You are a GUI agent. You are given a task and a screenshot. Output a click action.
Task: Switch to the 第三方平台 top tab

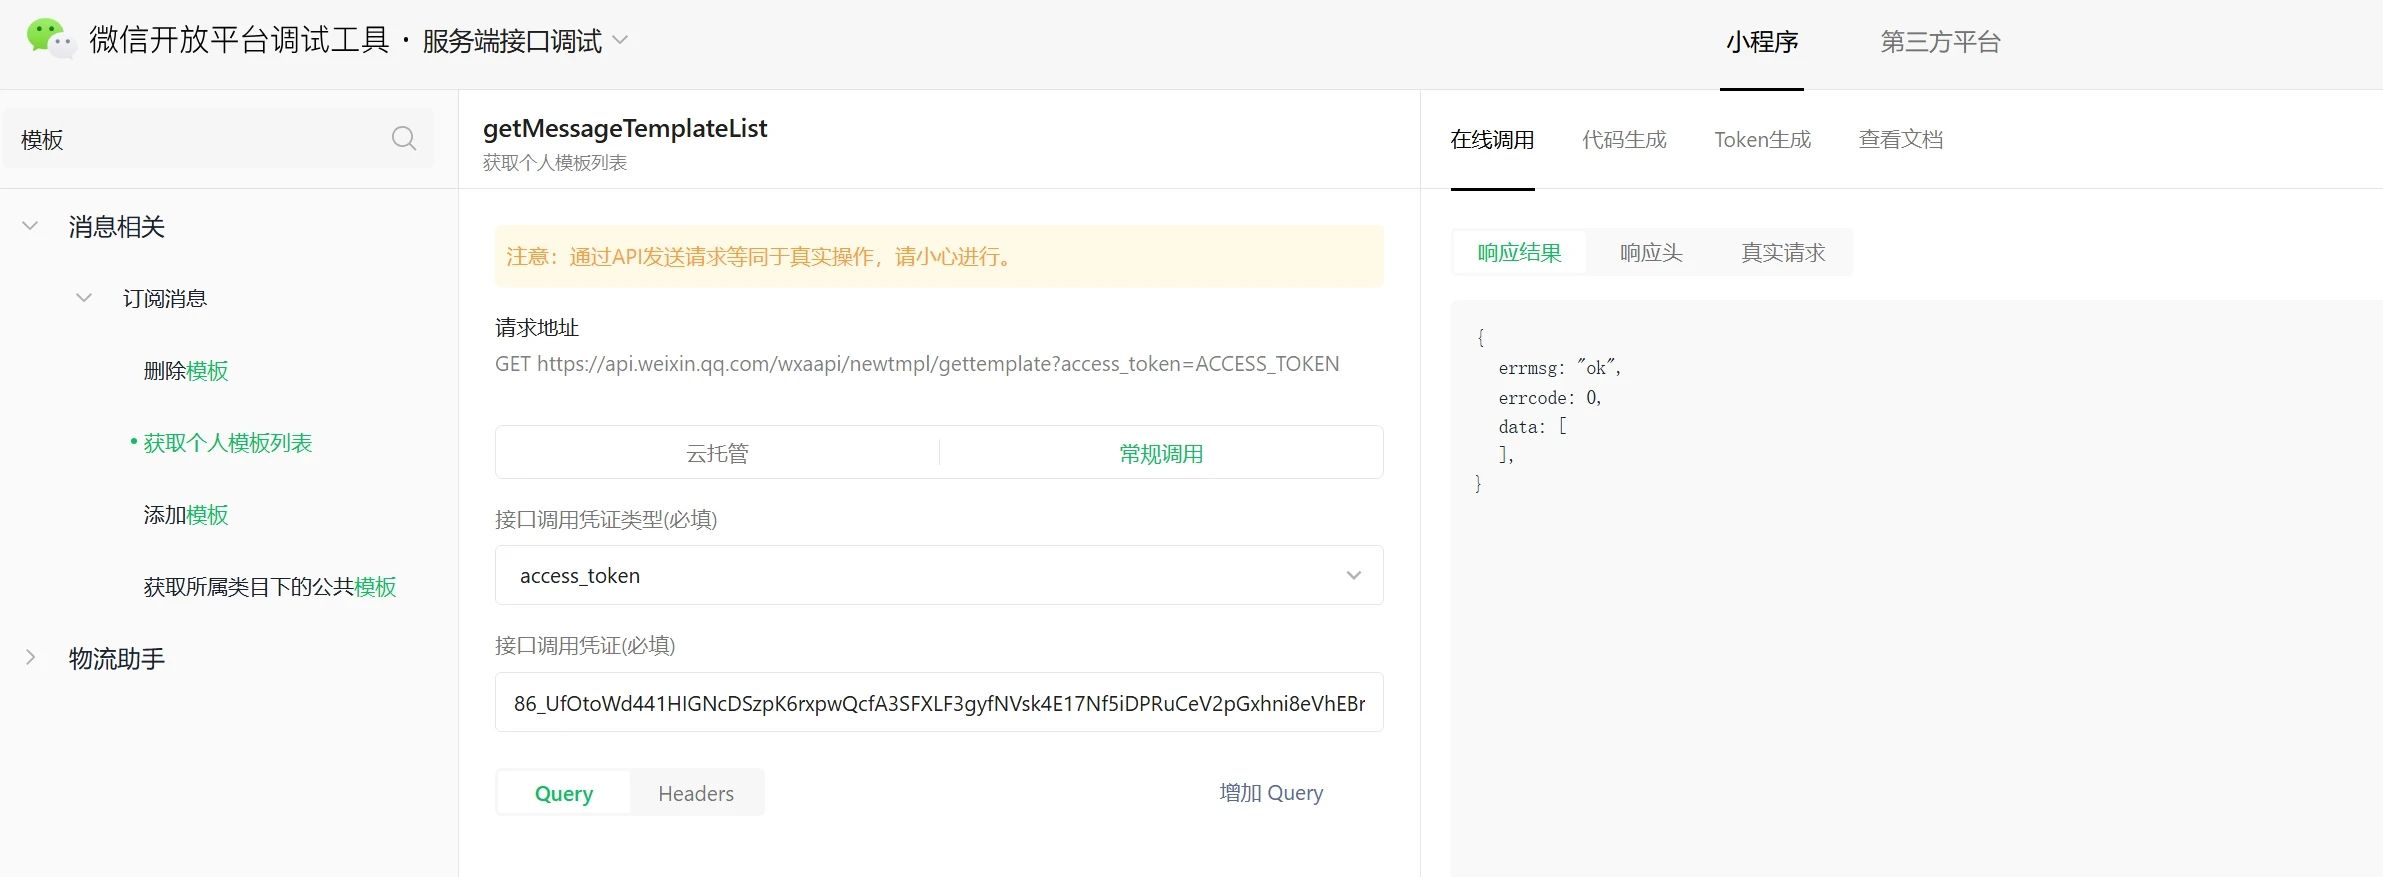1940,42
